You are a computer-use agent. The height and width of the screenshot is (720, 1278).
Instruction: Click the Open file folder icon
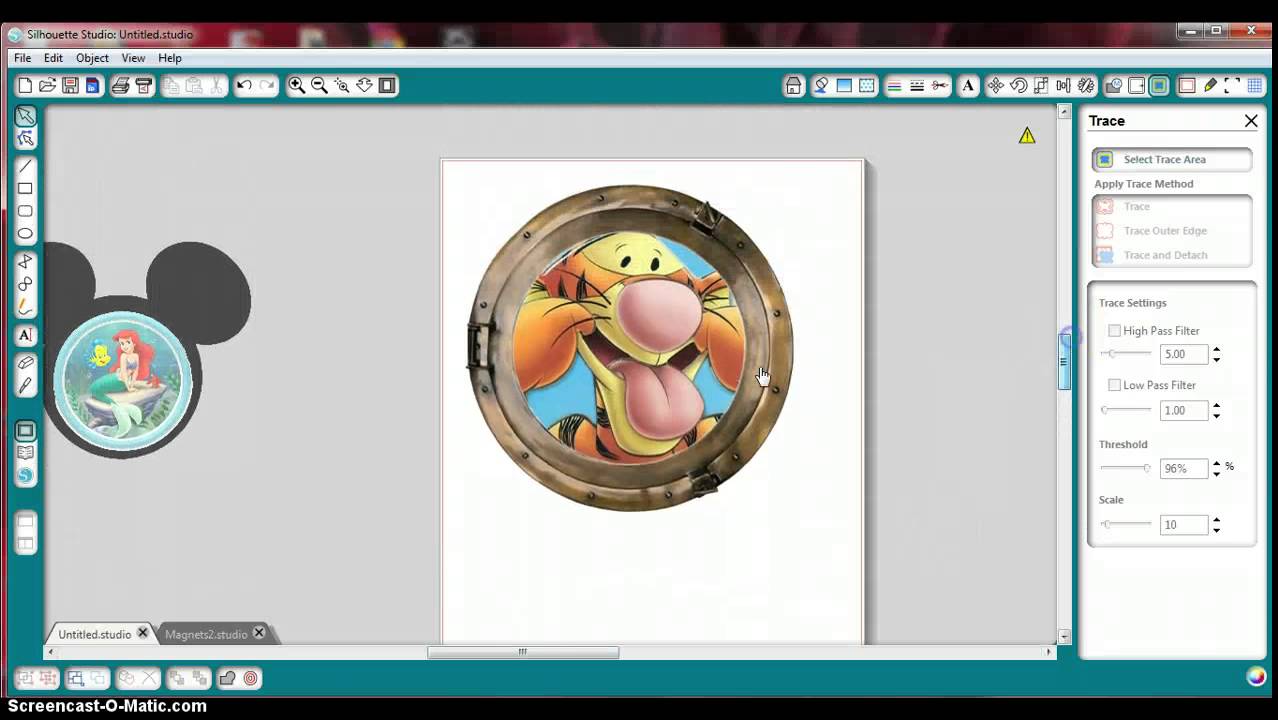(47, 86)
